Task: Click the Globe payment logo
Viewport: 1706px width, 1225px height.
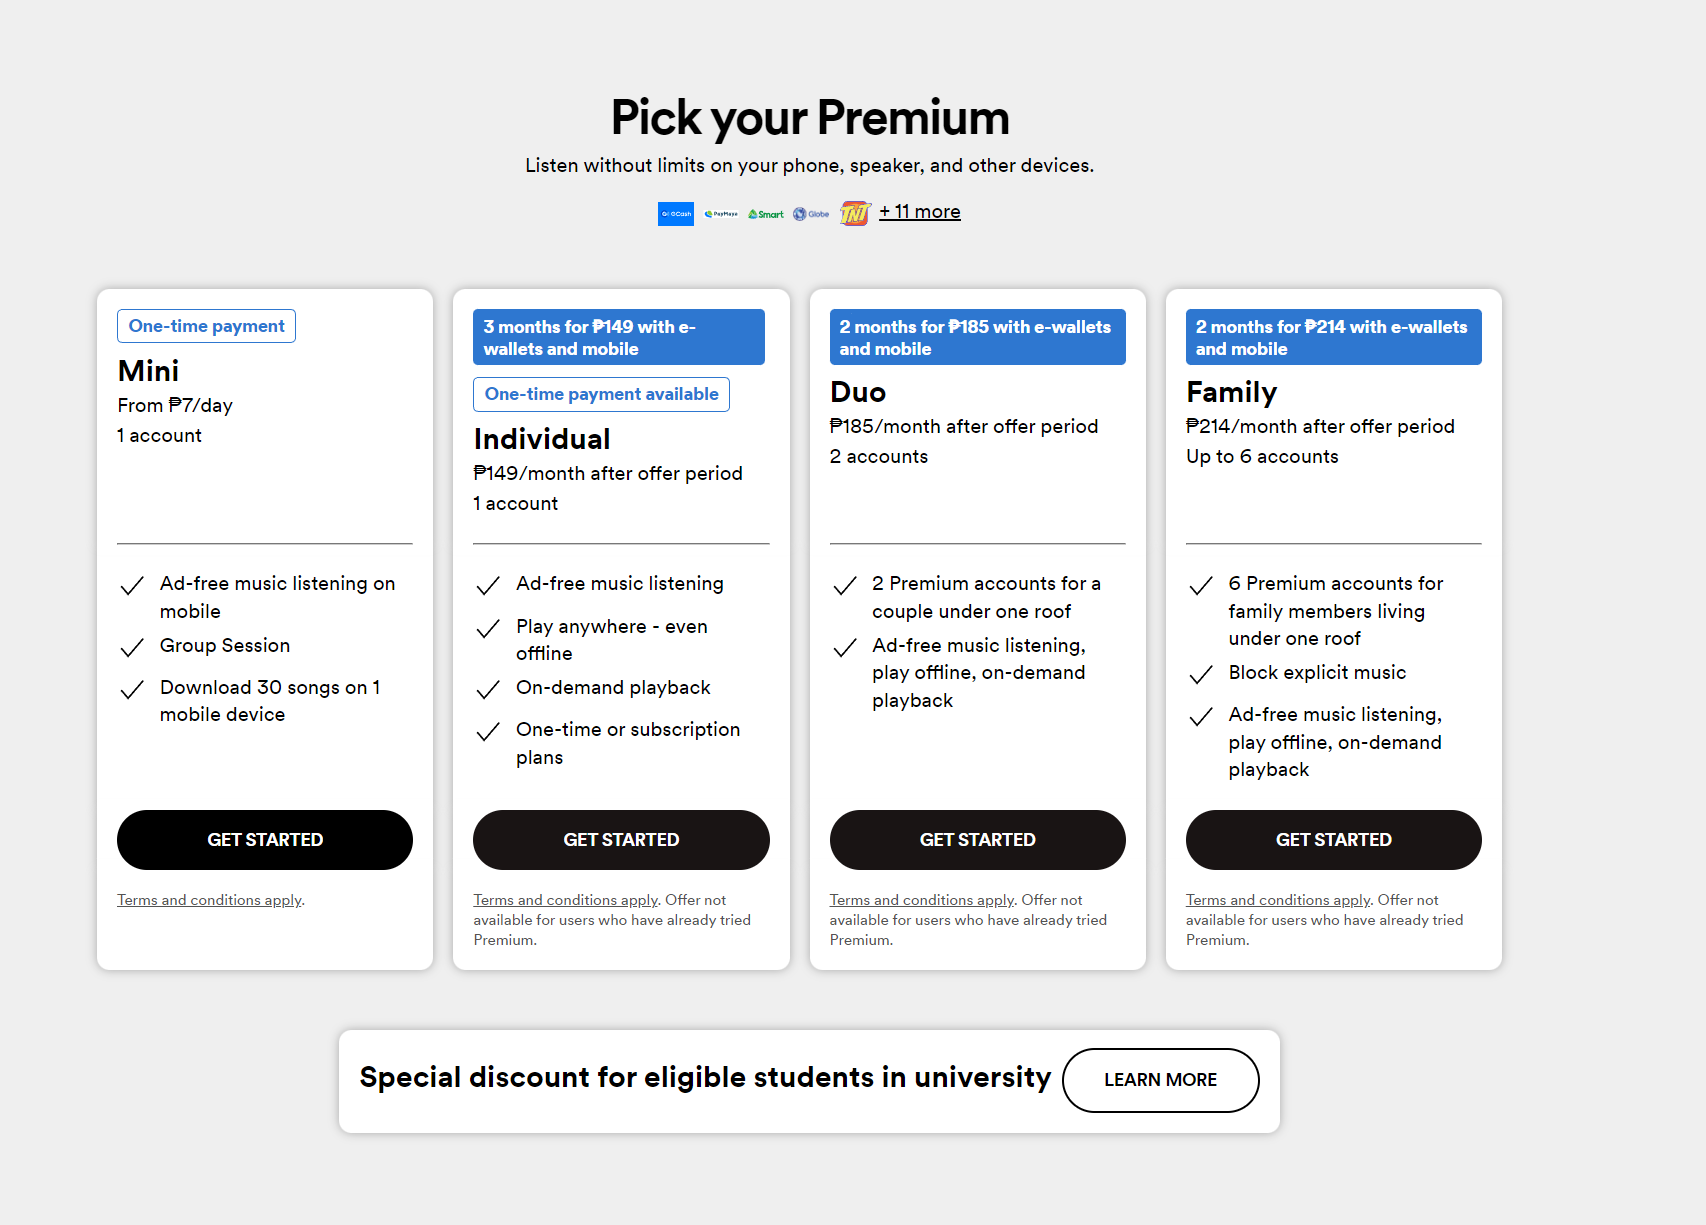Action: click(x=811, y=214)
